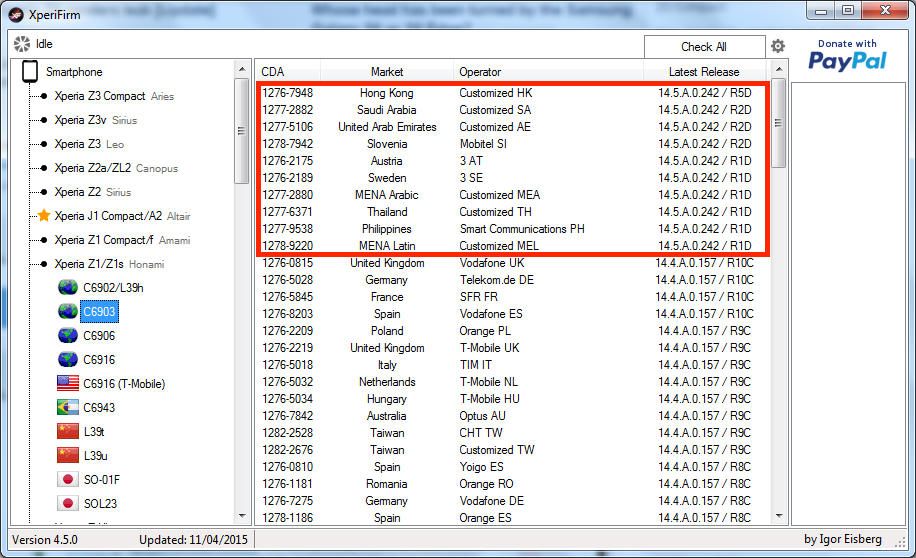
Task: Click the star icon beside Xperia J1 Compact/A2
Action: tap(44, 216)
